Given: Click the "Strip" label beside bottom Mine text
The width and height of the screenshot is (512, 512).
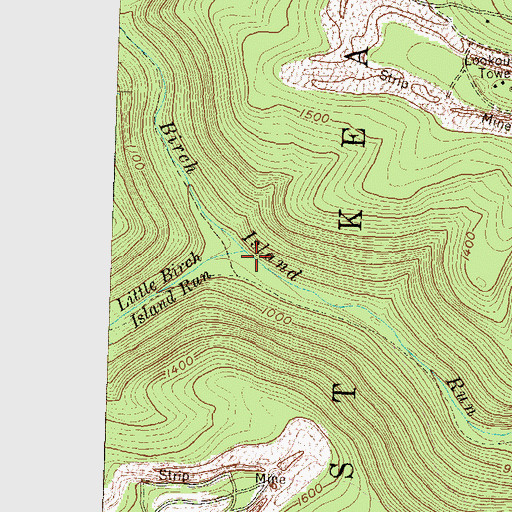Looking at the screenshot, I should point(174,475).
